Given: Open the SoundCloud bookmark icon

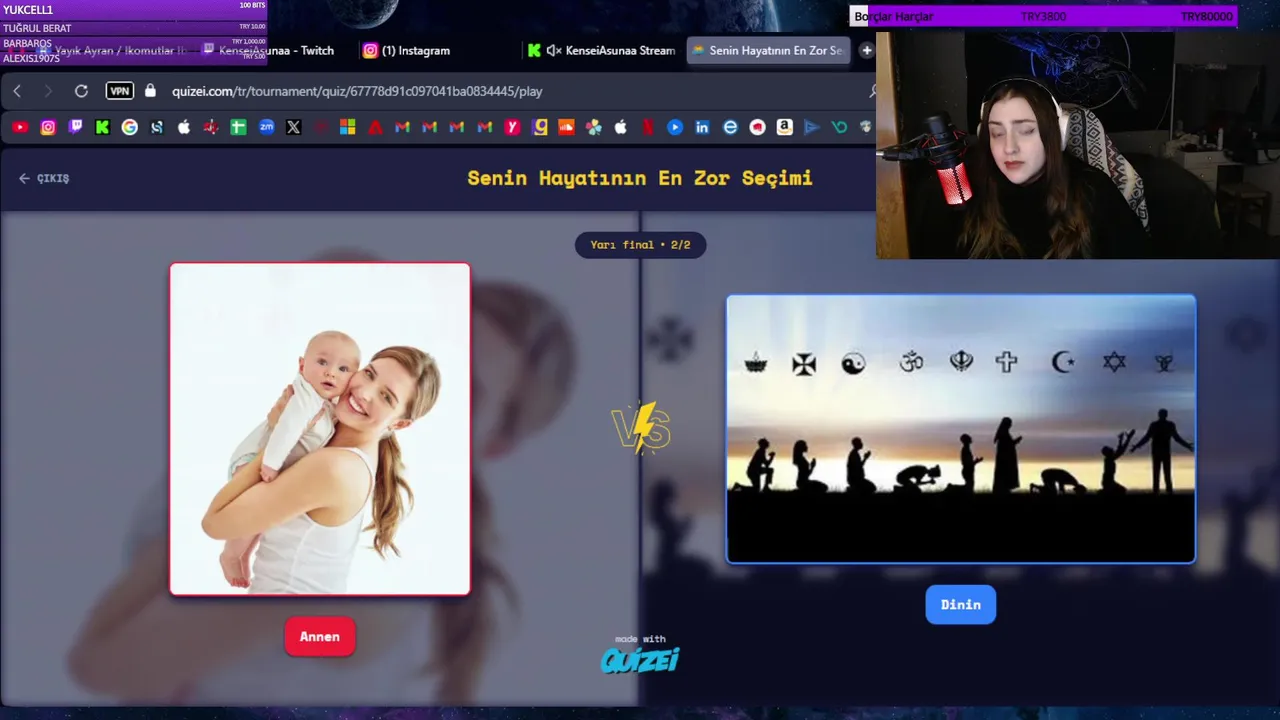Looking at the screenshot, I should point(566,127).
